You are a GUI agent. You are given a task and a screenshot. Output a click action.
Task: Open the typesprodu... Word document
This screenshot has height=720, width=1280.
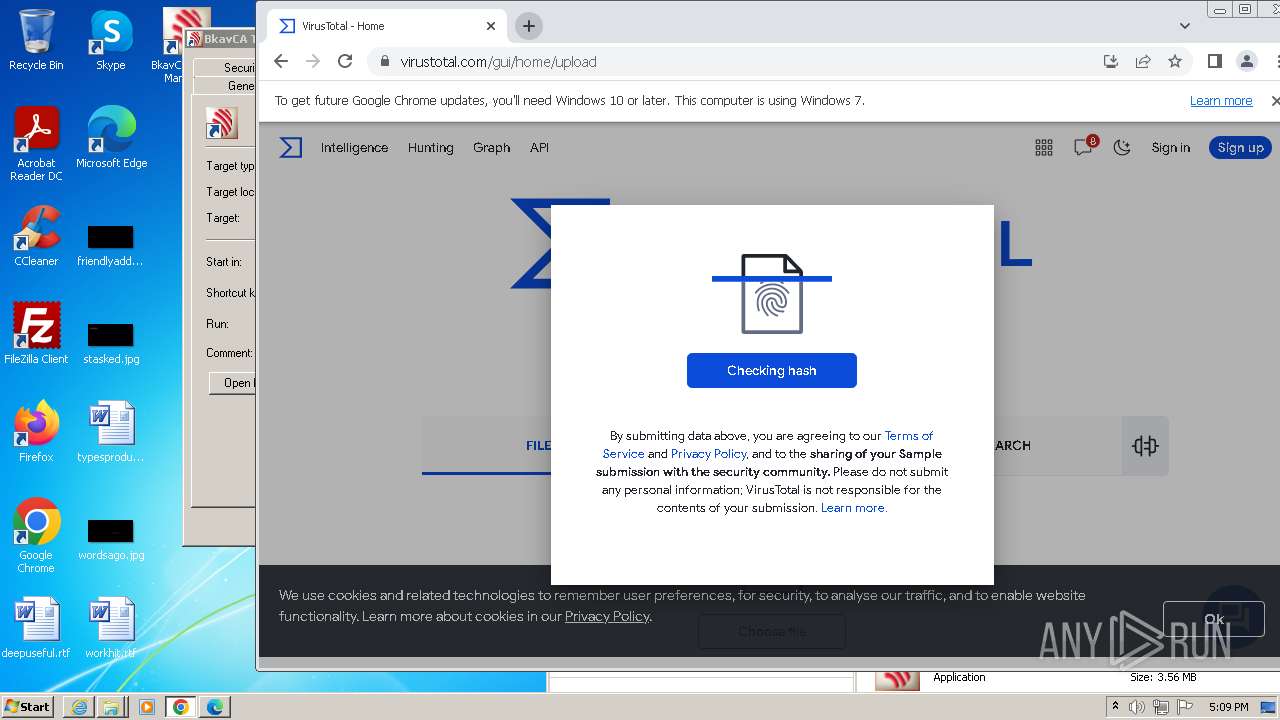pos(111,432)
